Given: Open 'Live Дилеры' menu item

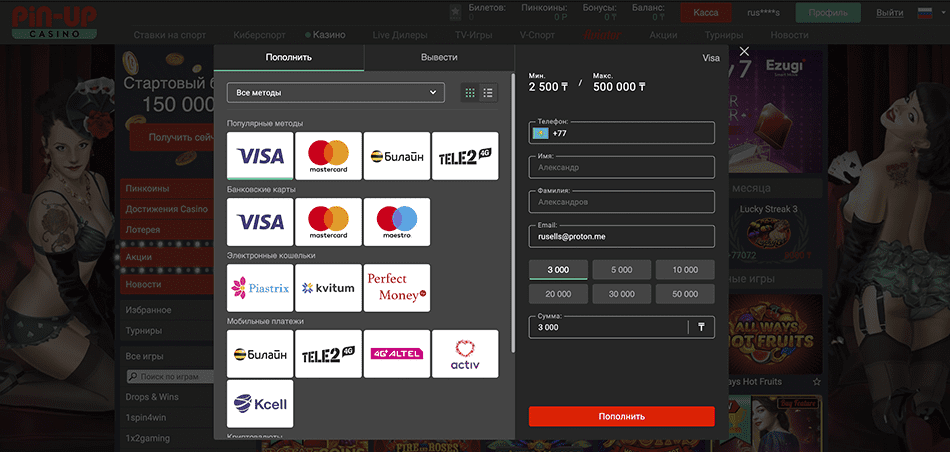Looking at the screenshot, I should coord(400,35).
